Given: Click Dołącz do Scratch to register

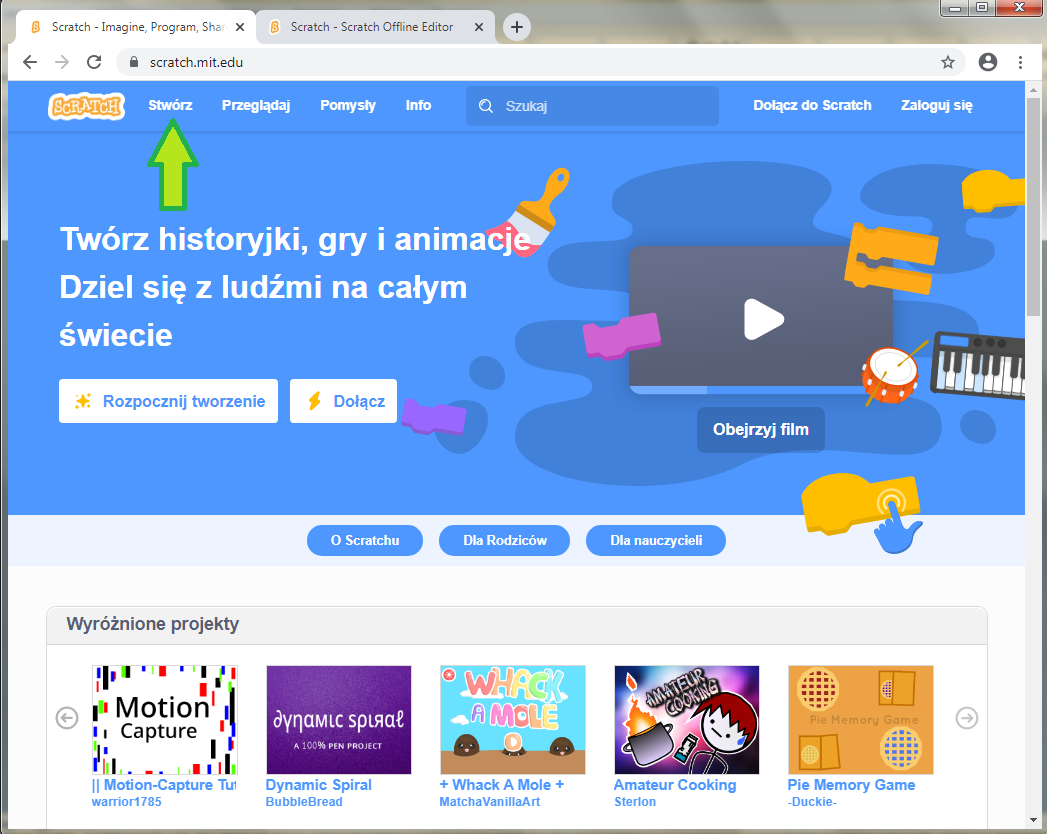Looking at the screenshot, I should pyautogui.click(x=812, y=106).
